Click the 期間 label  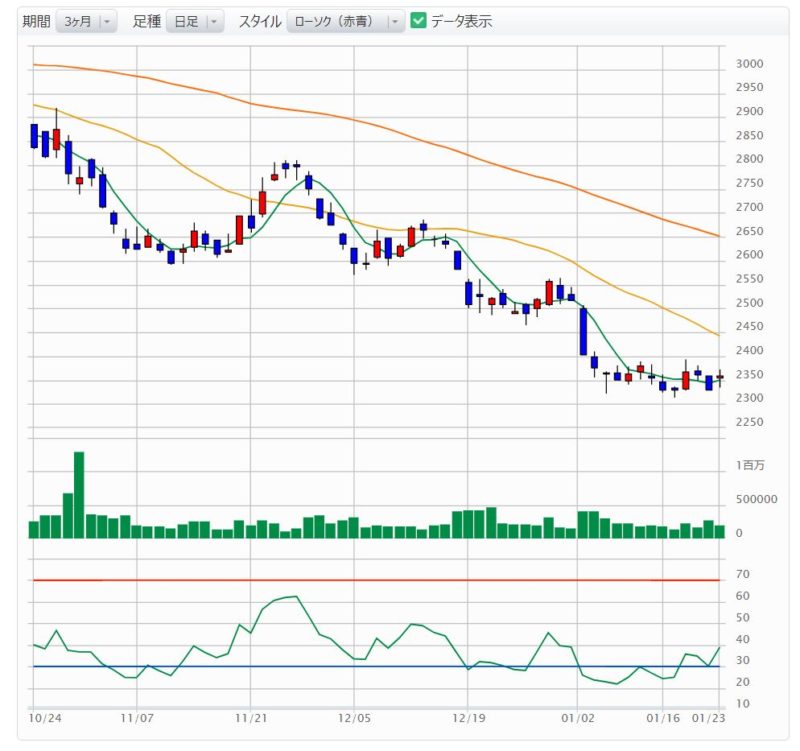(36, 21)
